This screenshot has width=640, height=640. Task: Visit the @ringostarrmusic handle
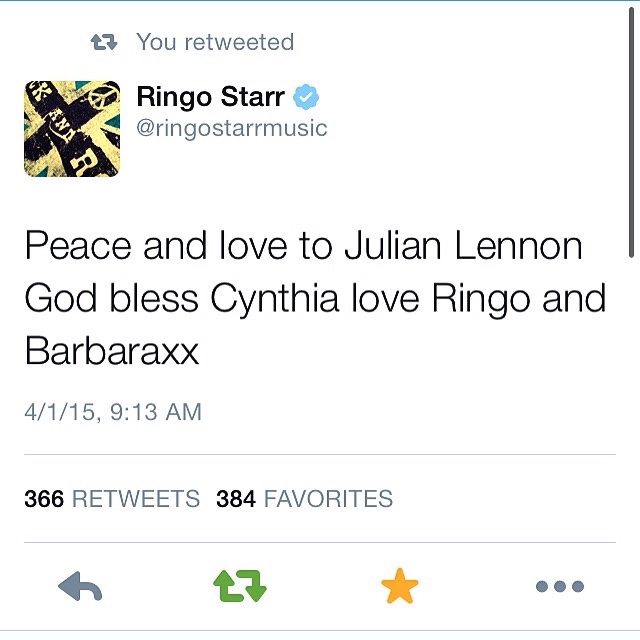pos(232,128)
